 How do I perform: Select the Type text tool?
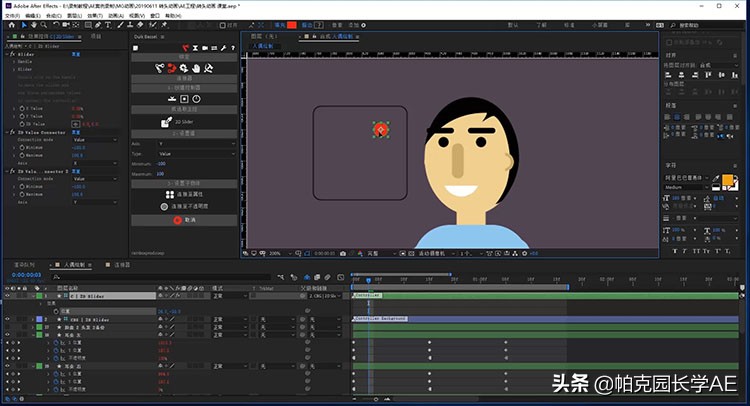[110, 27]
